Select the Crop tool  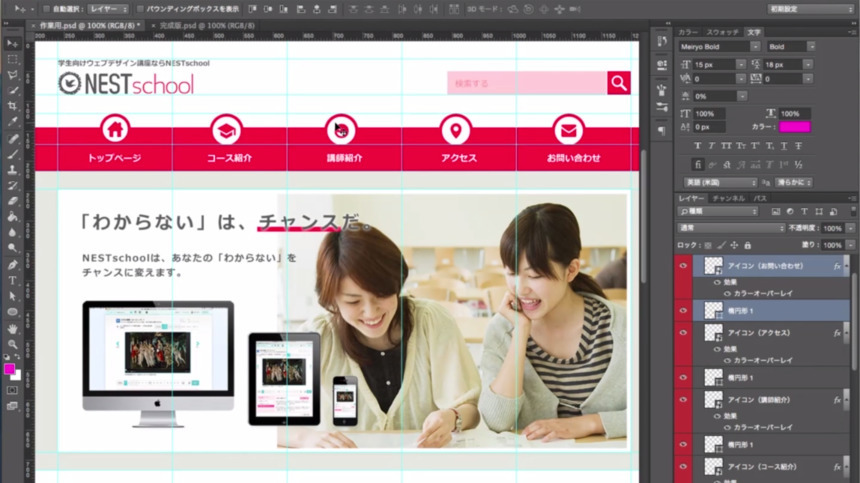(x=12, y=106)
